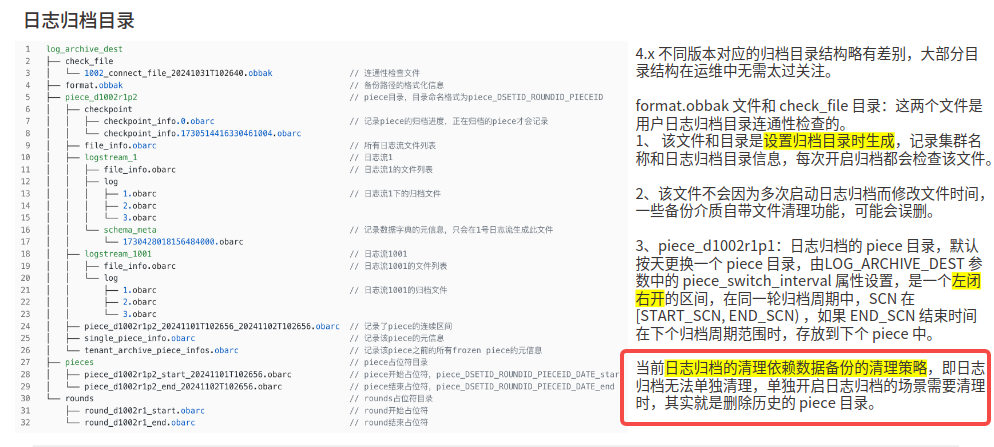Click the check_file directory entry

click(x=89, y=61)
